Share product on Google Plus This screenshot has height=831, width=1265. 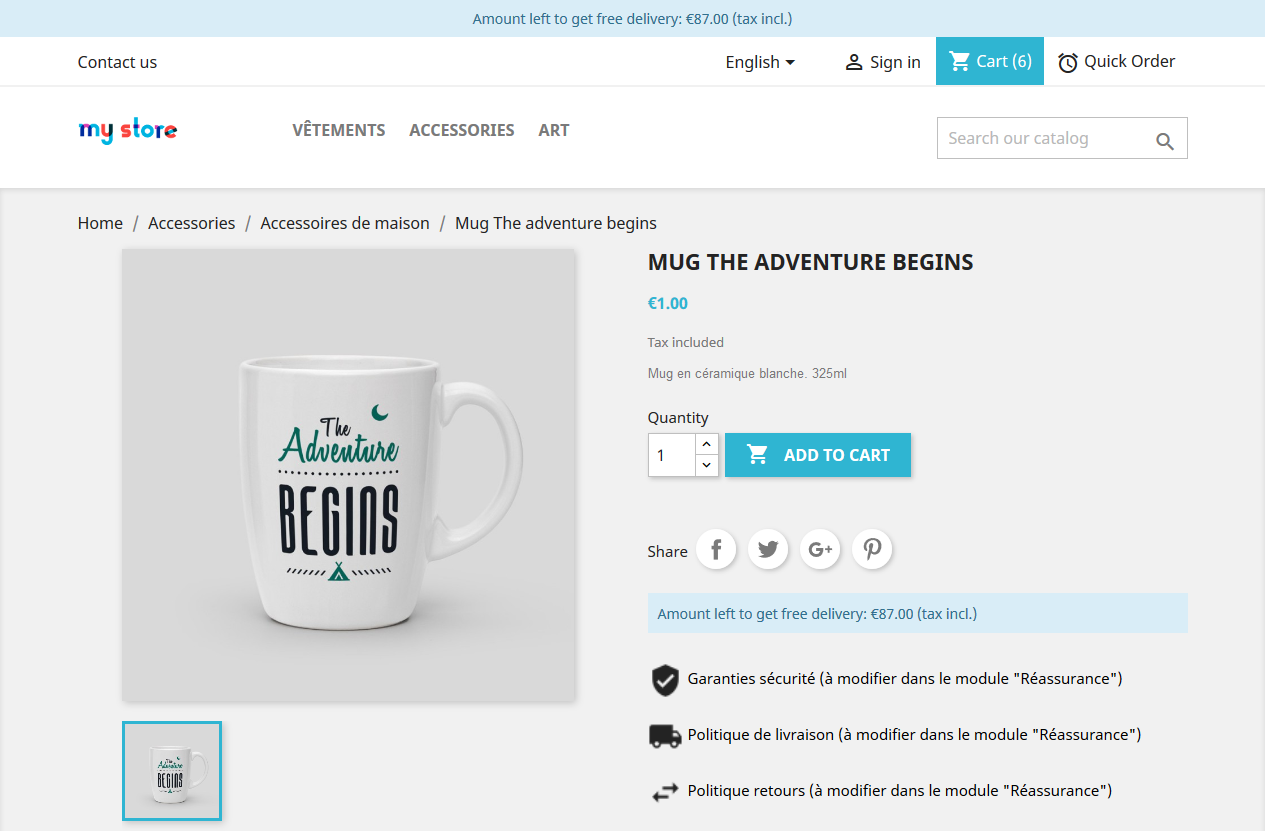click(x=820, y=549)
